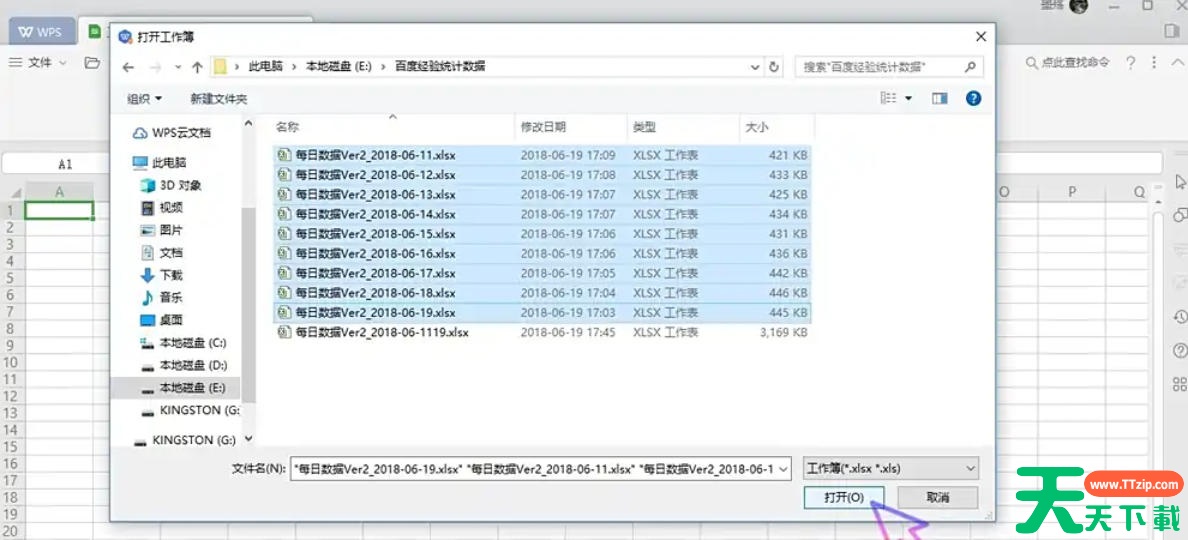Select 本地磁盘 (D:) in sidebar
This screenshot has width=1188, height=540.
[x=183, y=365]
